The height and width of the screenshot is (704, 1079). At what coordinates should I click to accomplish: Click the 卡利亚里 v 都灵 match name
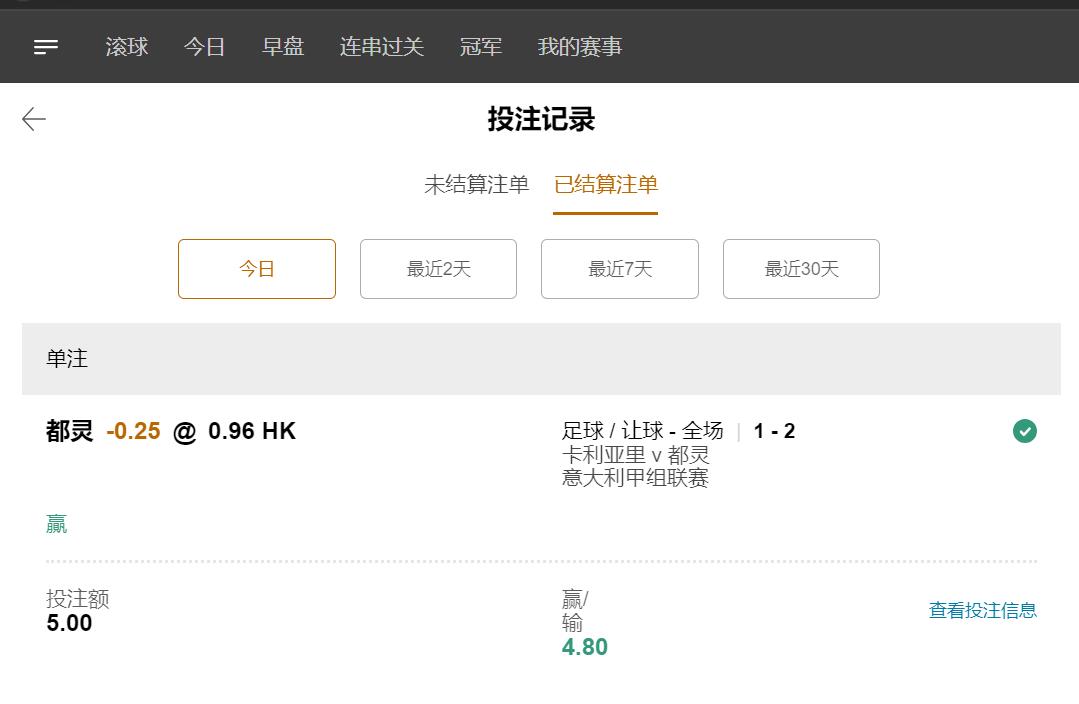tap(635, 455)
